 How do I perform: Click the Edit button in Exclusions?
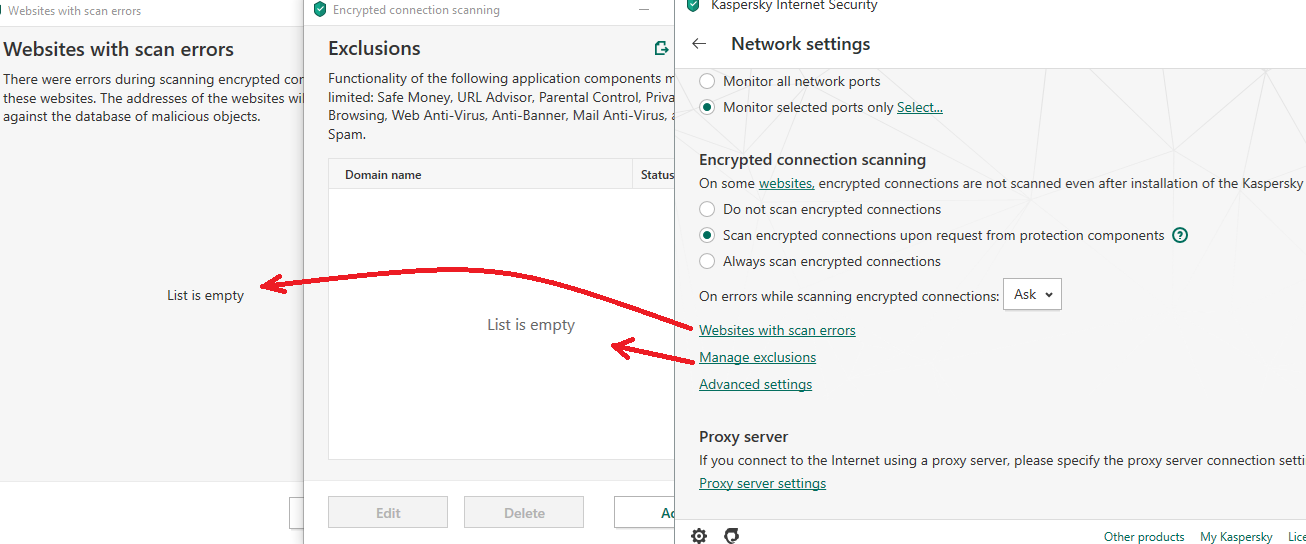(388, 513)
